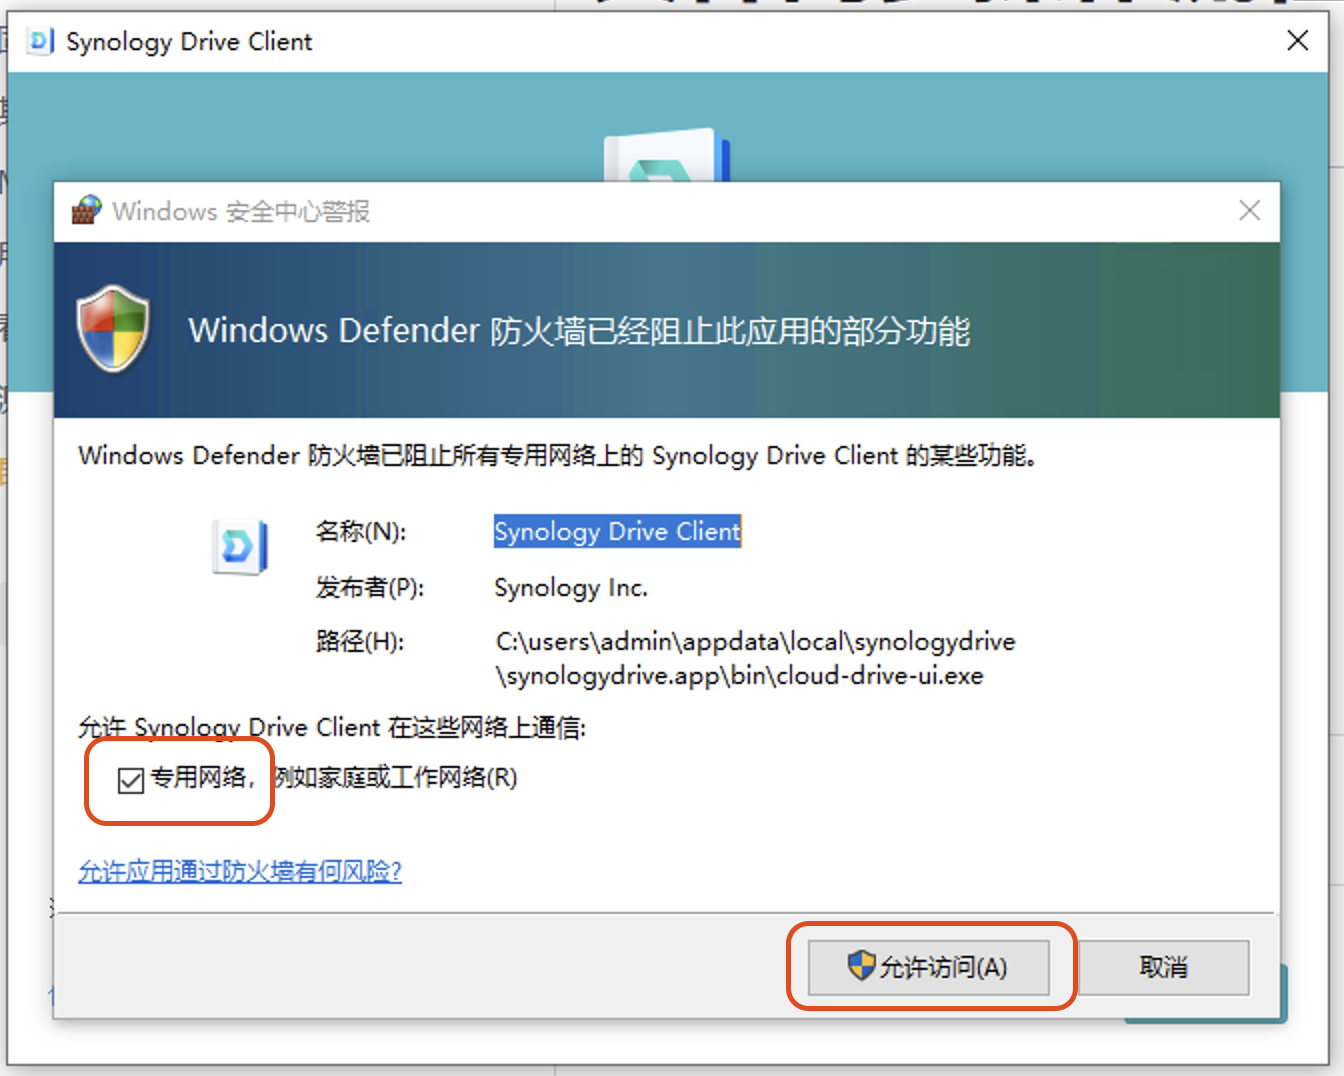Click the Synology Drive app icon beside 名称
Image resolution: width=1344 pixels, height=1076 pixels.
tap(241, 547)
